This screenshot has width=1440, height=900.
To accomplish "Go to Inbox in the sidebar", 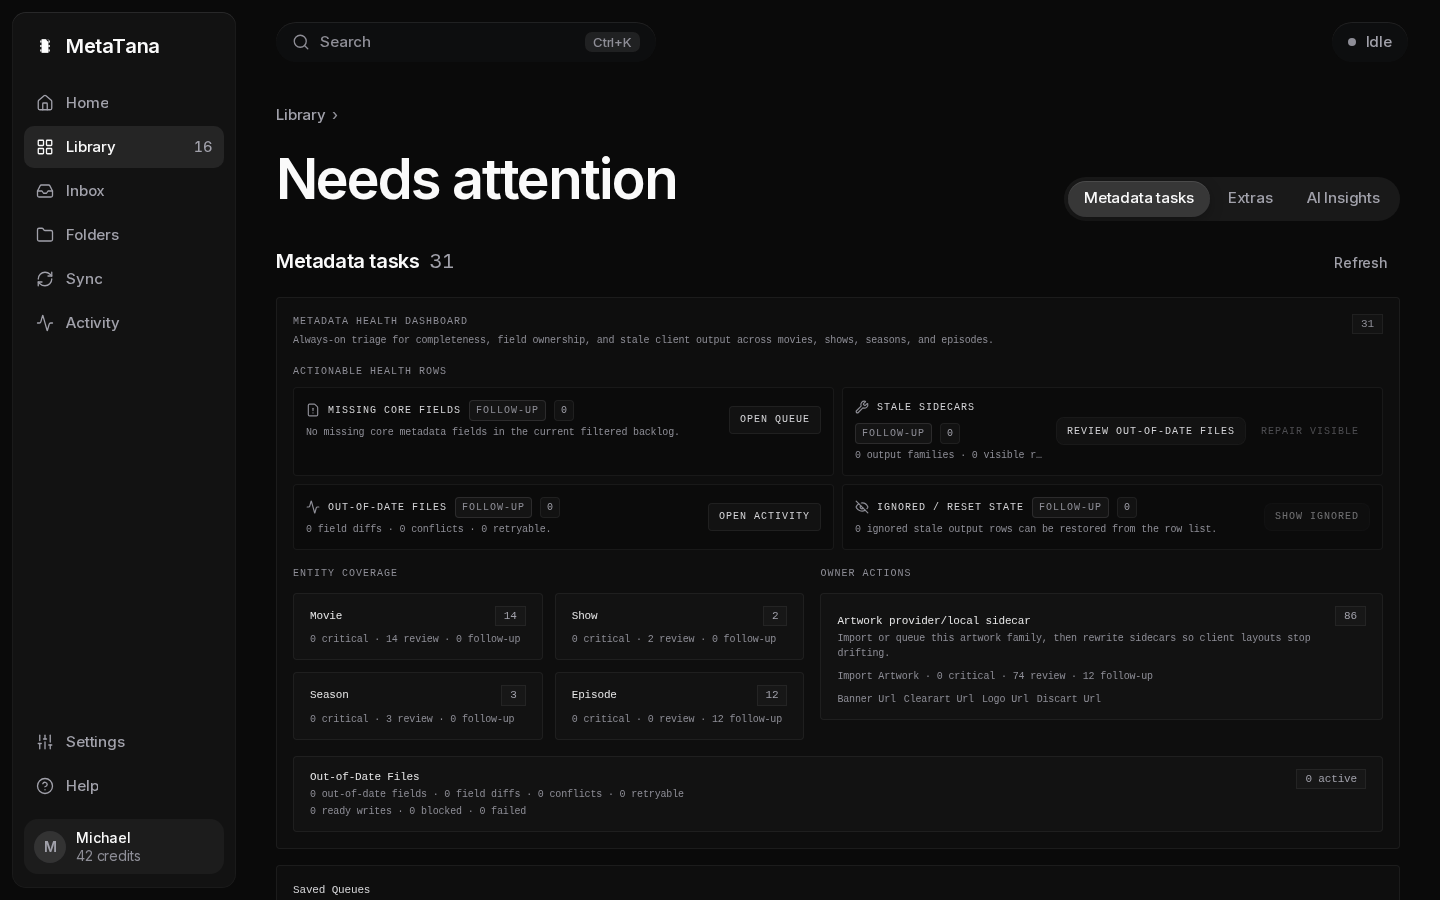I will point(124,191).
